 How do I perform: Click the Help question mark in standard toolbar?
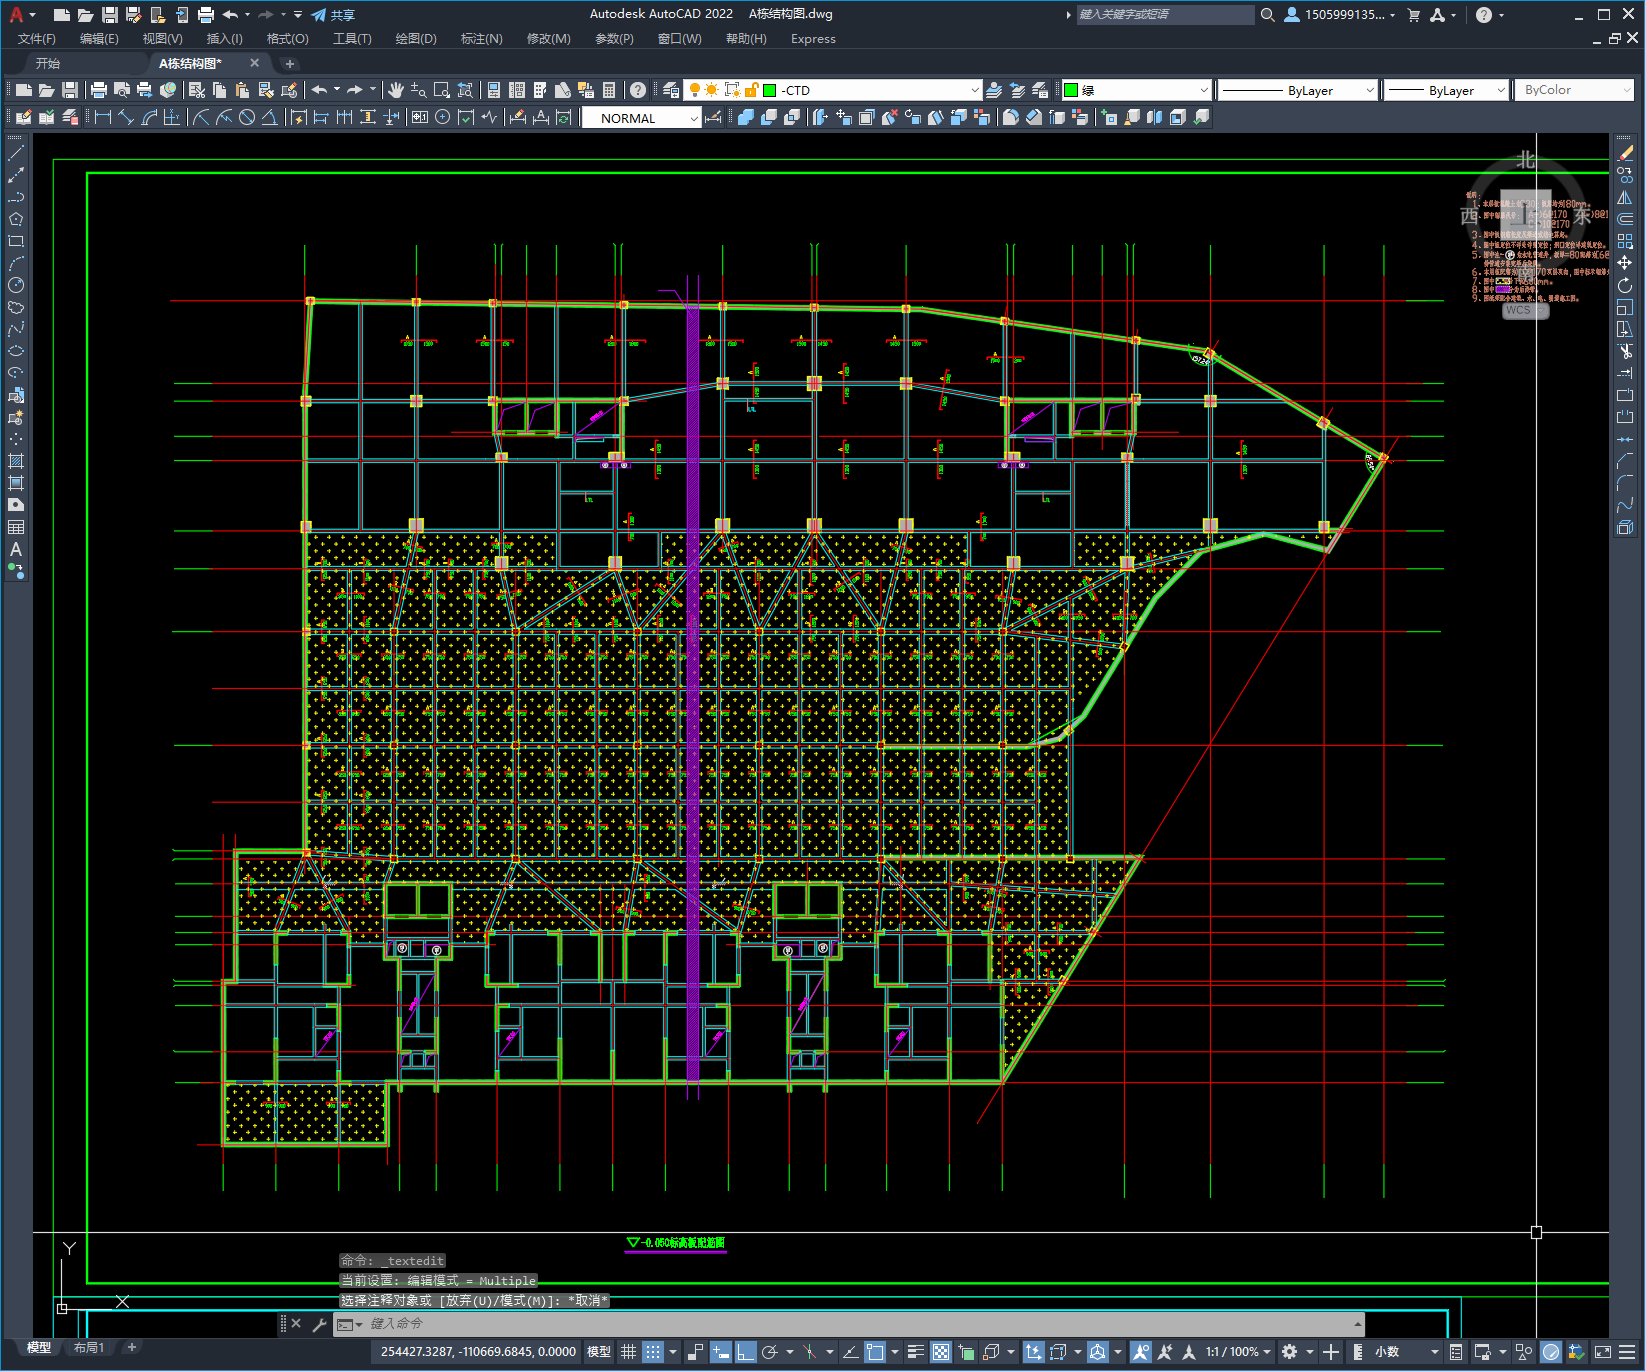[638, 90]
